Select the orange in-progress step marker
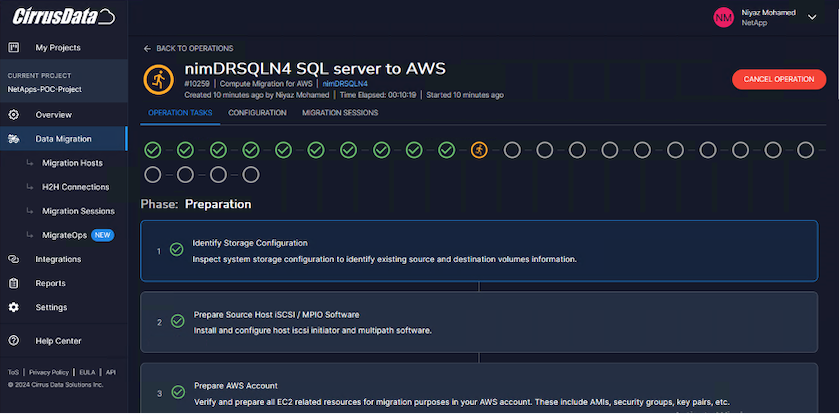This screenshot has height=414, width=840. point(479,150)
